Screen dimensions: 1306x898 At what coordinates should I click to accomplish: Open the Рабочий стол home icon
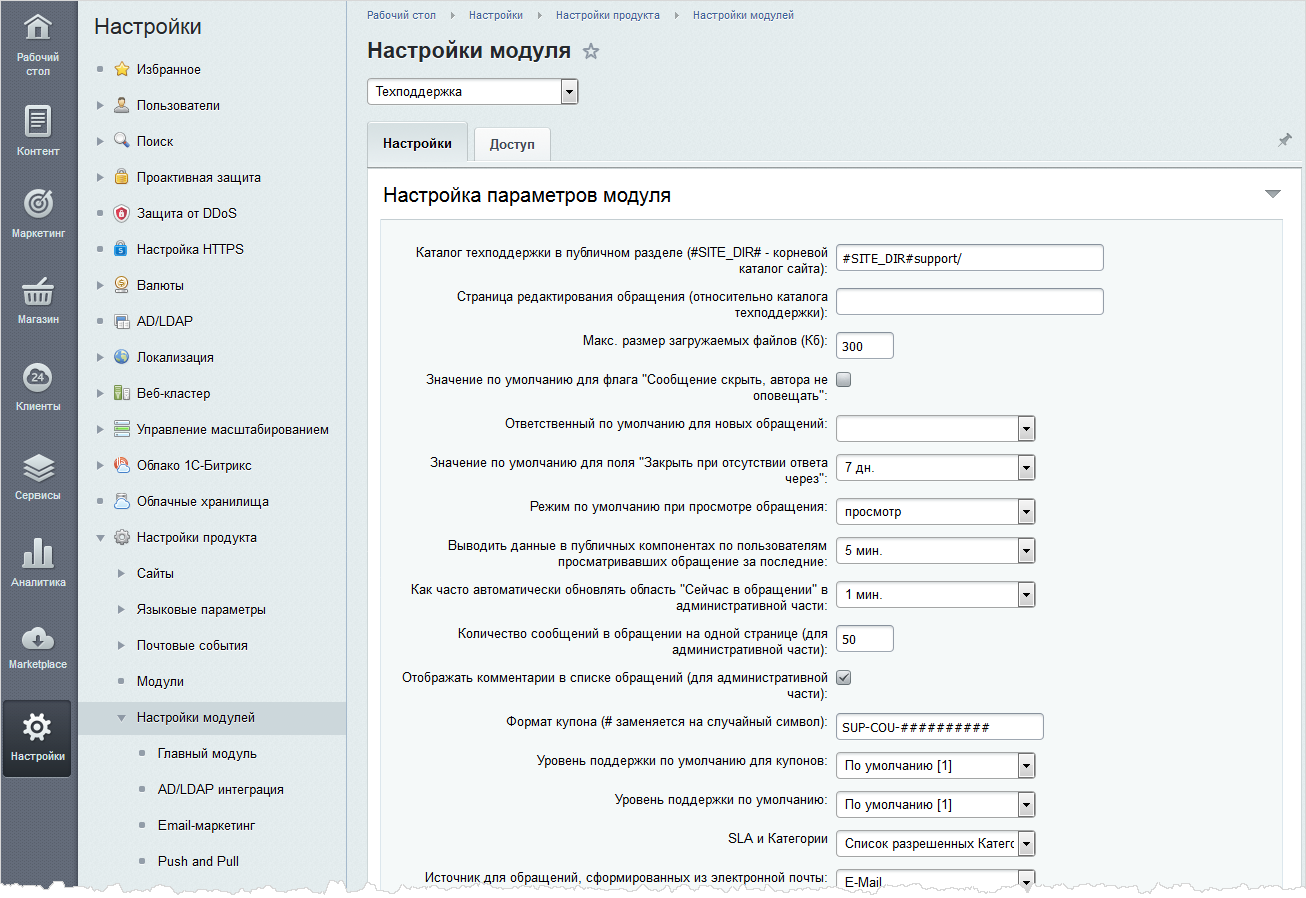[38, 27]
